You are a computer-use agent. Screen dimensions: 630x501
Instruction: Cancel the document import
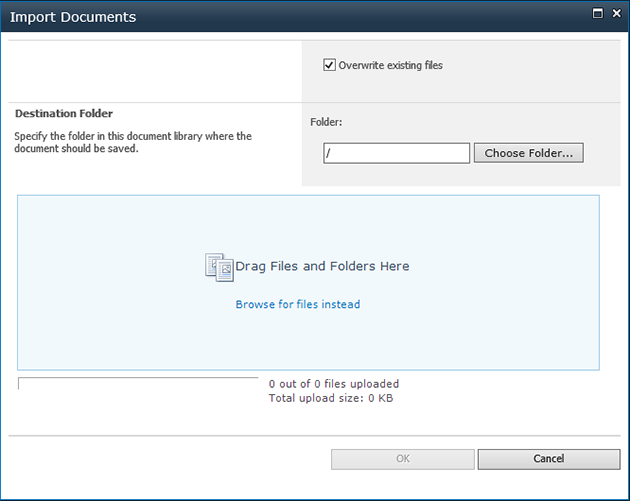(x=549, y=459)
